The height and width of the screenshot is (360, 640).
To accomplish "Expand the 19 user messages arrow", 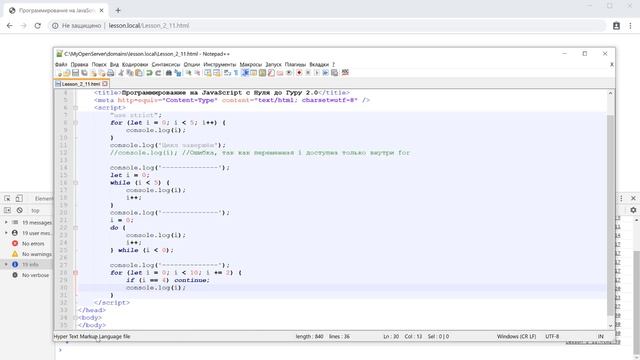I will (x=6, y=233).
